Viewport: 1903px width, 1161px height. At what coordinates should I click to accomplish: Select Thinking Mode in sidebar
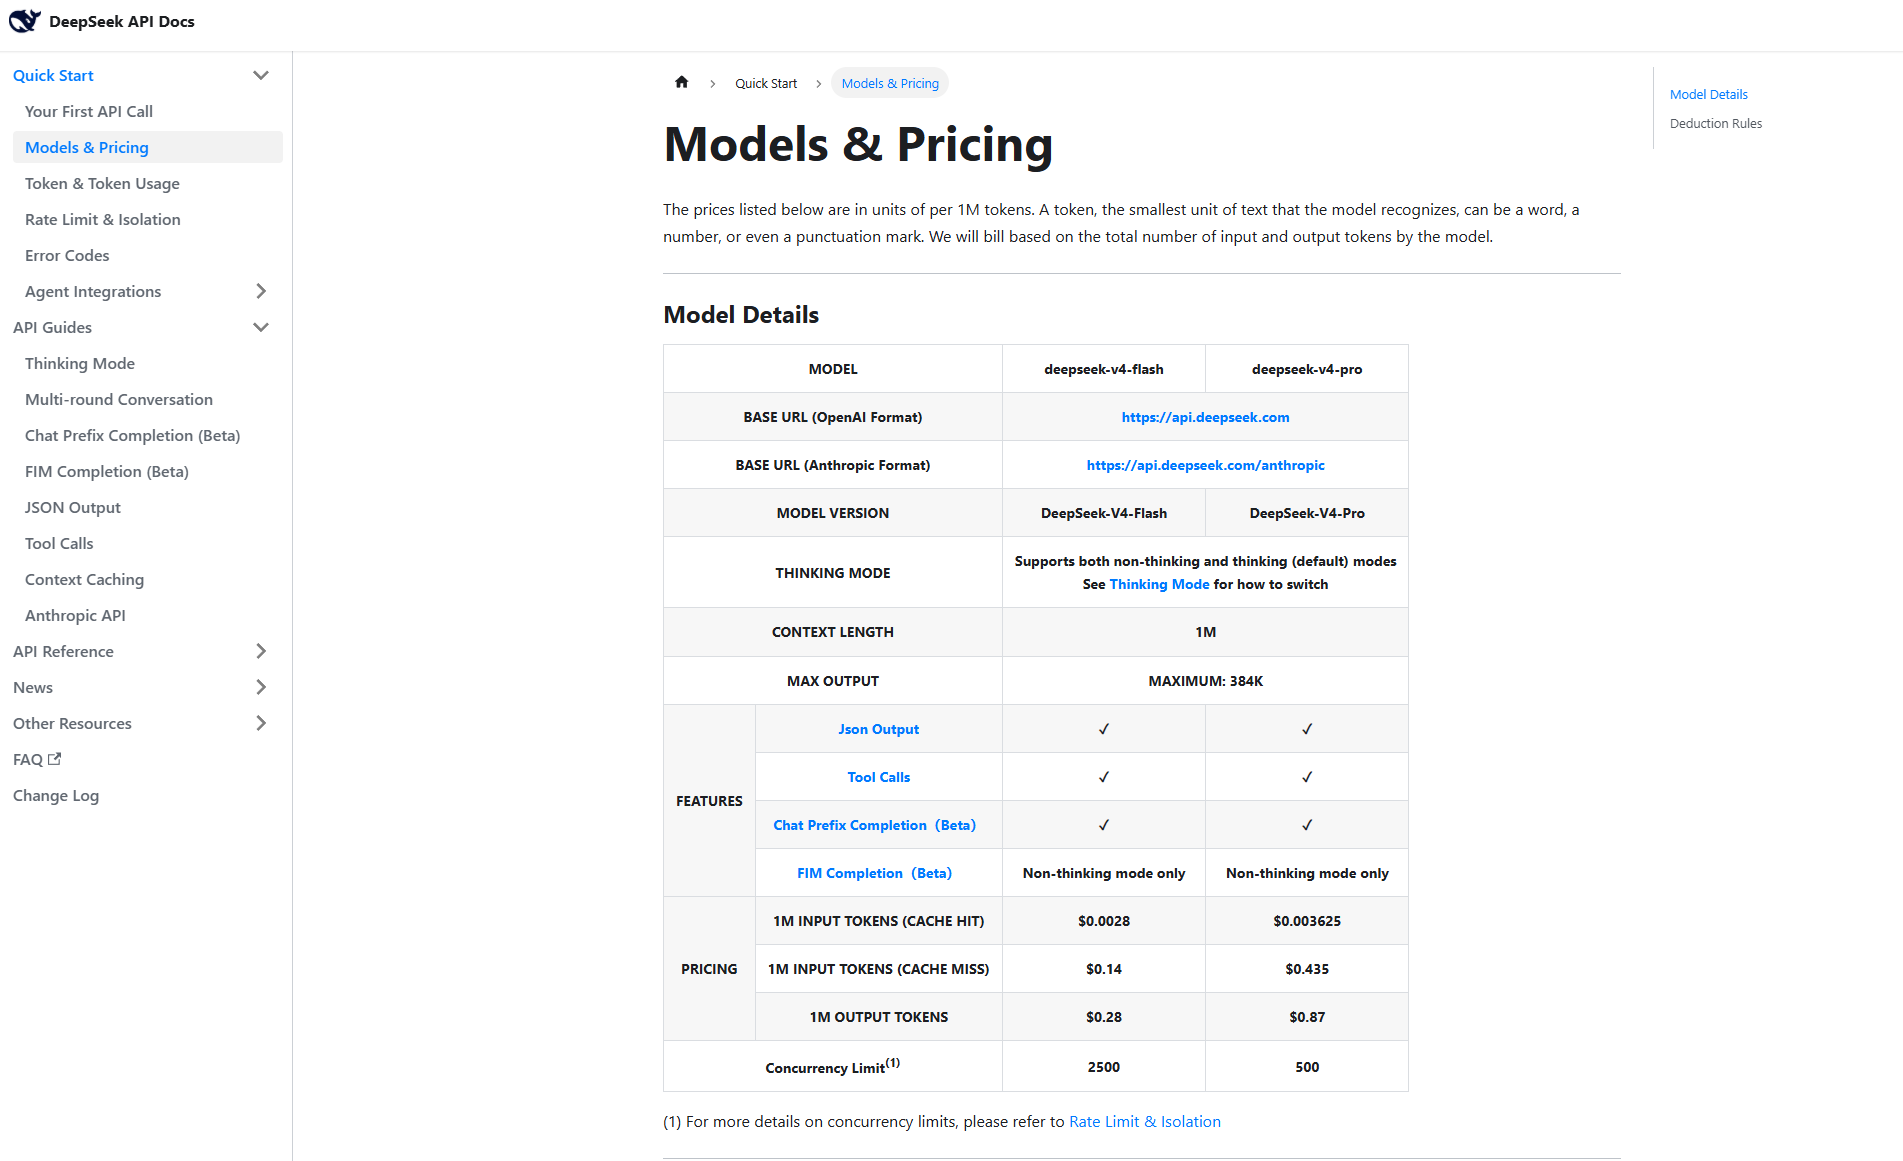point(80,363)
